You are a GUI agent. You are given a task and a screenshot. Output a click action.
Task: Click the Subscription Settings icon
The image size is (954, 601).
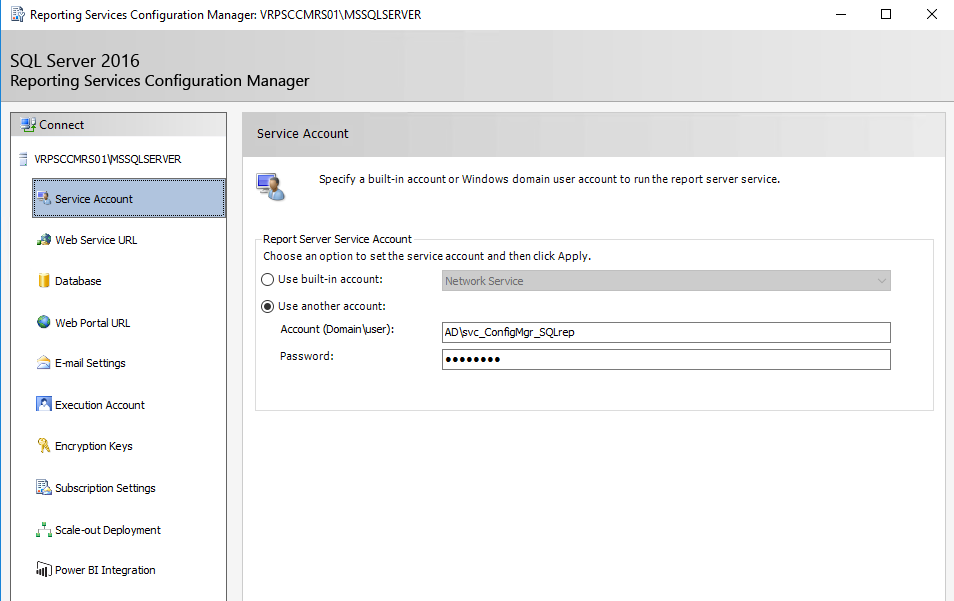[x=44, y=487]
